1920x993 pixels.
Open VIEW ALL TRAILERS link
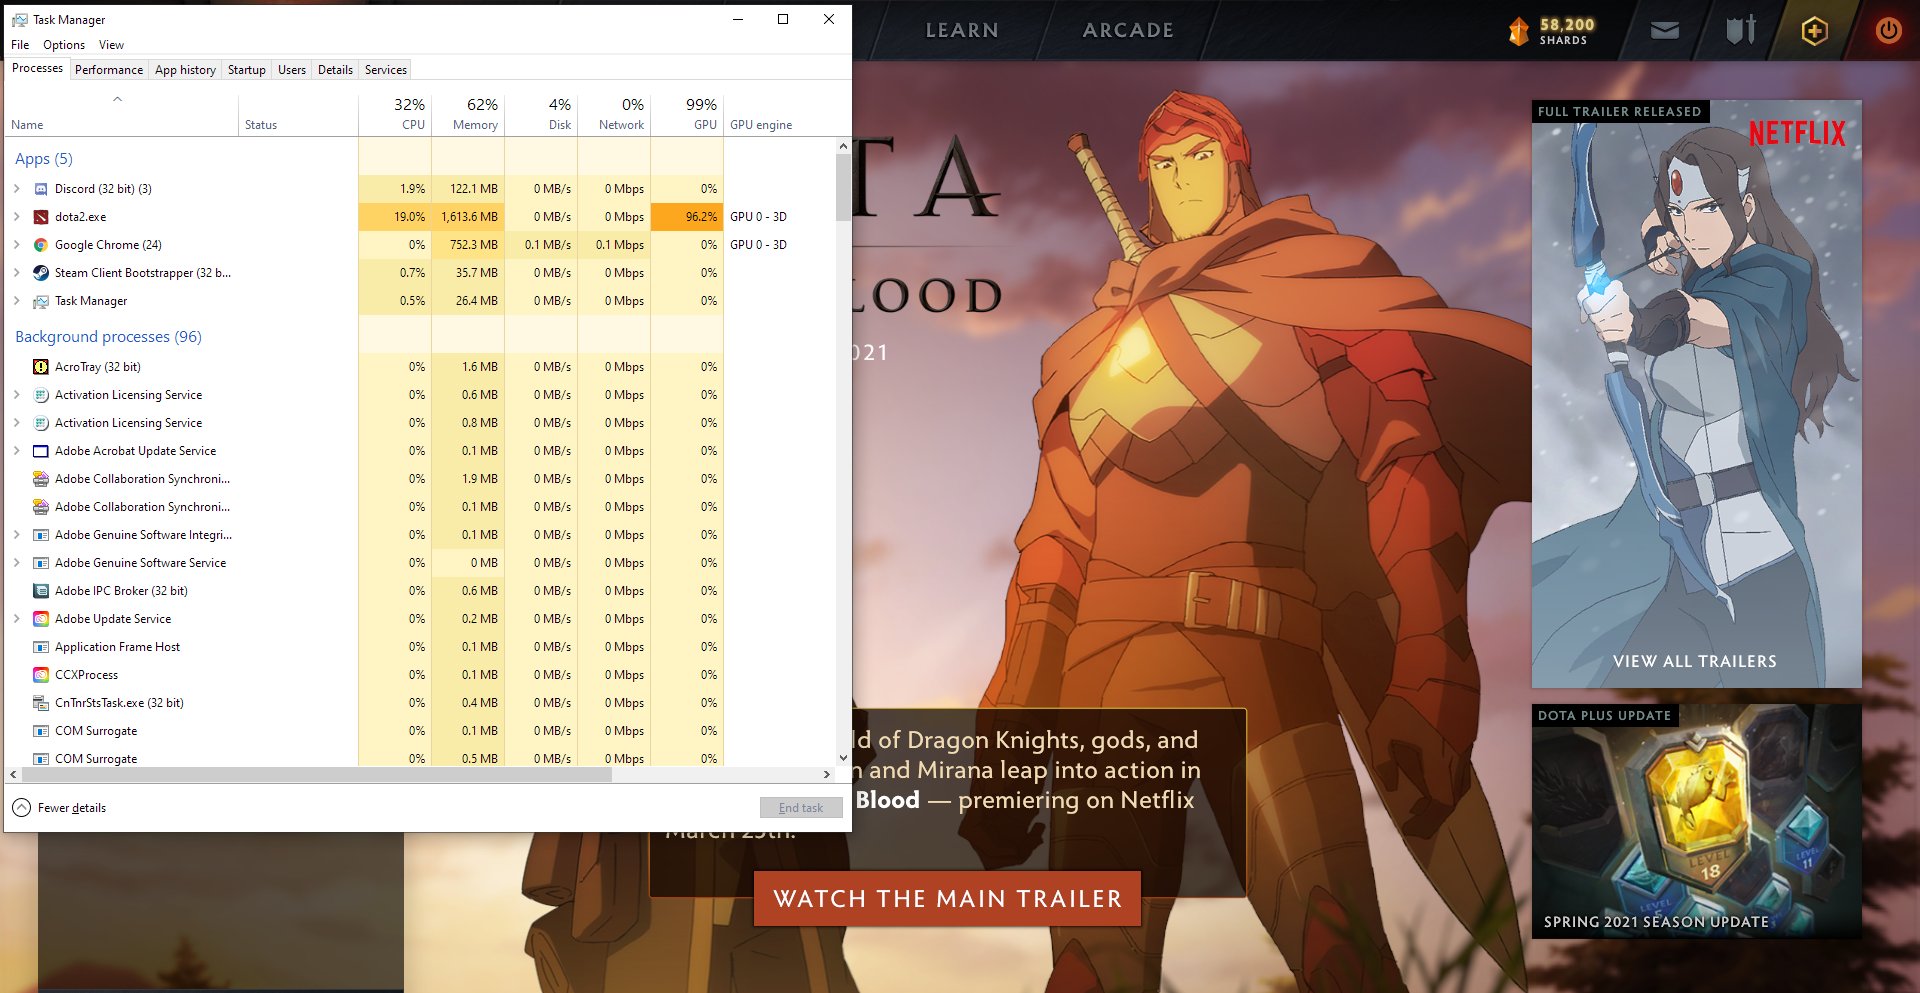point(1695,661)
